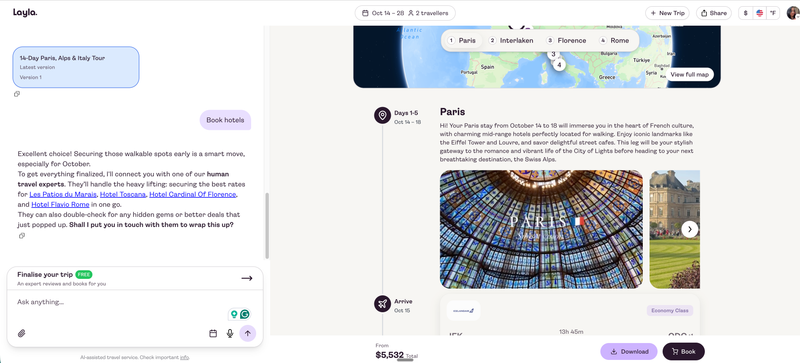Open the Hotel Cardinal Of Florence link
Screen dimensions: 800x363
coord(192,195)
